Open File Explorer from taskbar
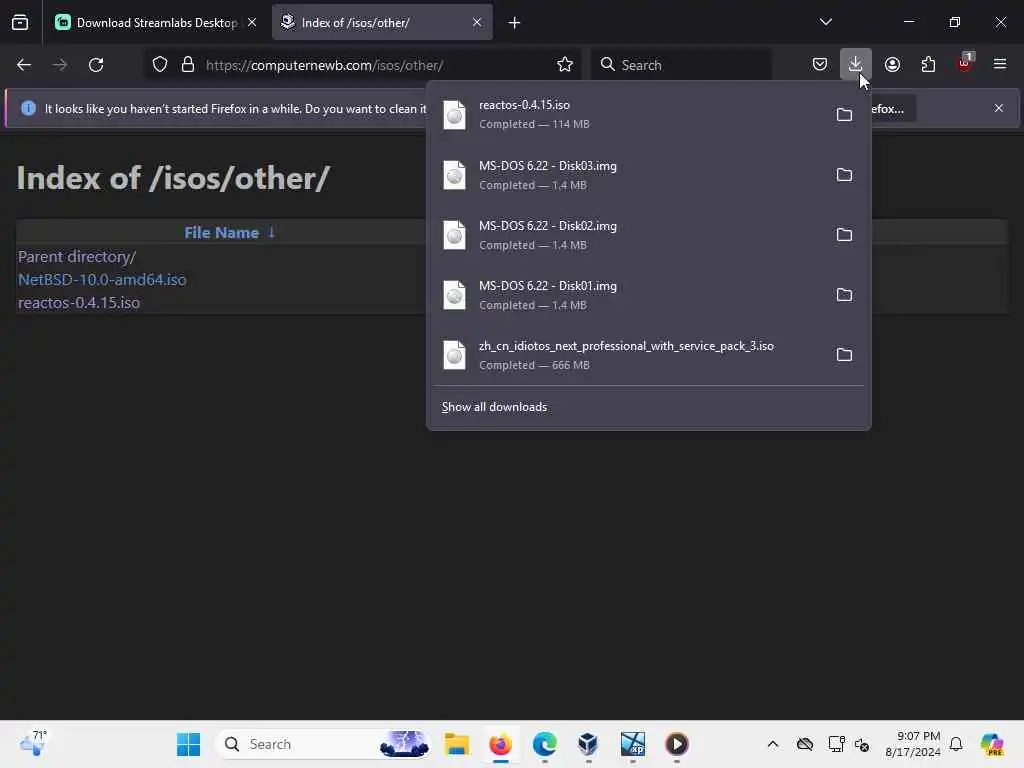This screenshot has height=768, width=1024. pos(456,744)
